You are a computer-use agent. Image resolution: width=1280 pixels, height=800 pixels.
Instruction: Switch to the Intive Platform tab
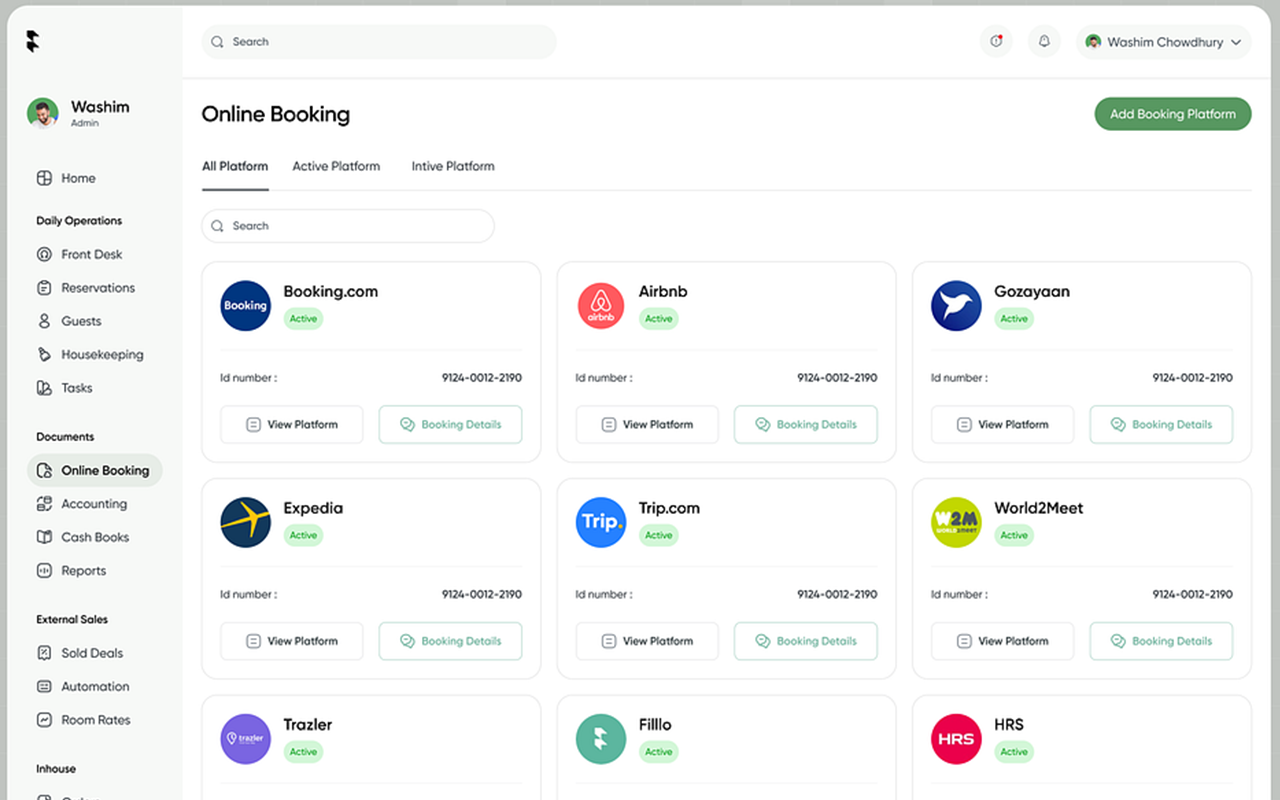click(453, 166)
